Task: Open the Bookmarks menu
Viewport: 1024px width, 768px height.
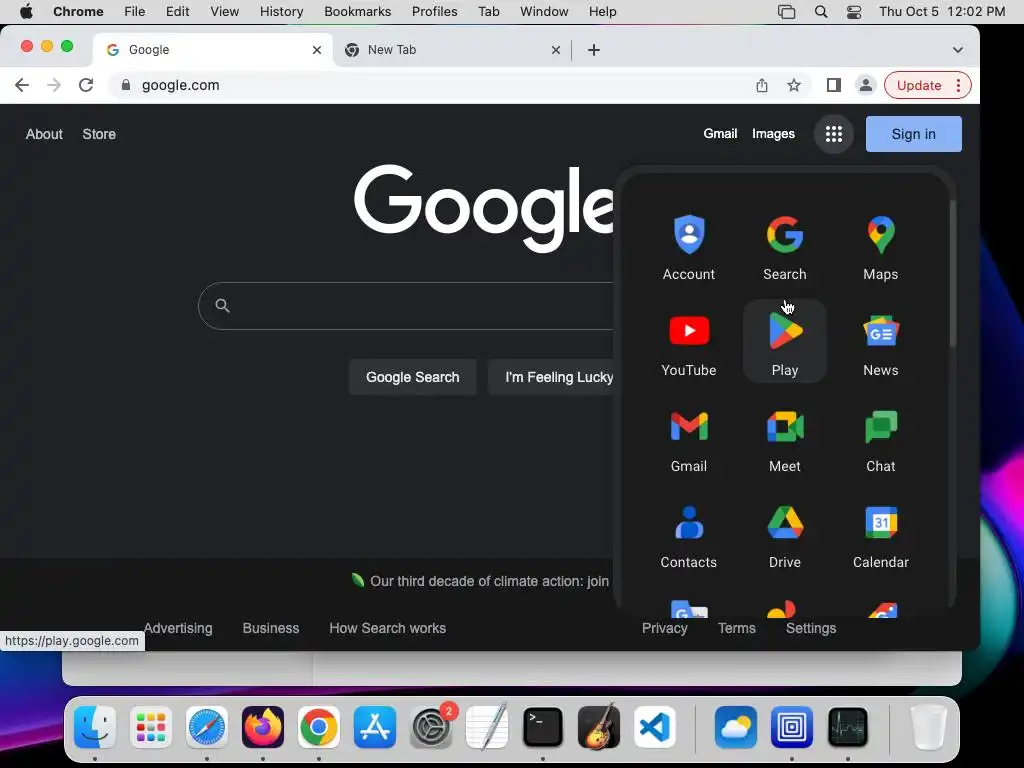Action: [x=357, y=12]
